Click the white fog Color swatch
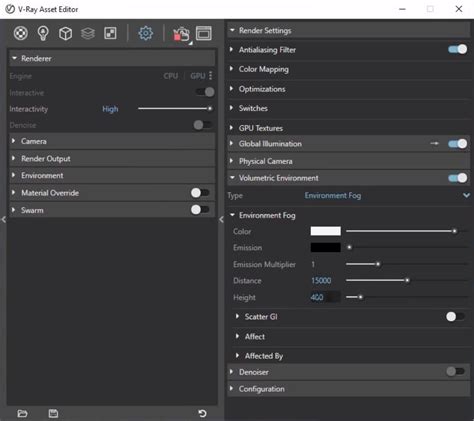This screenshot has width=474, height=421. 326,231
